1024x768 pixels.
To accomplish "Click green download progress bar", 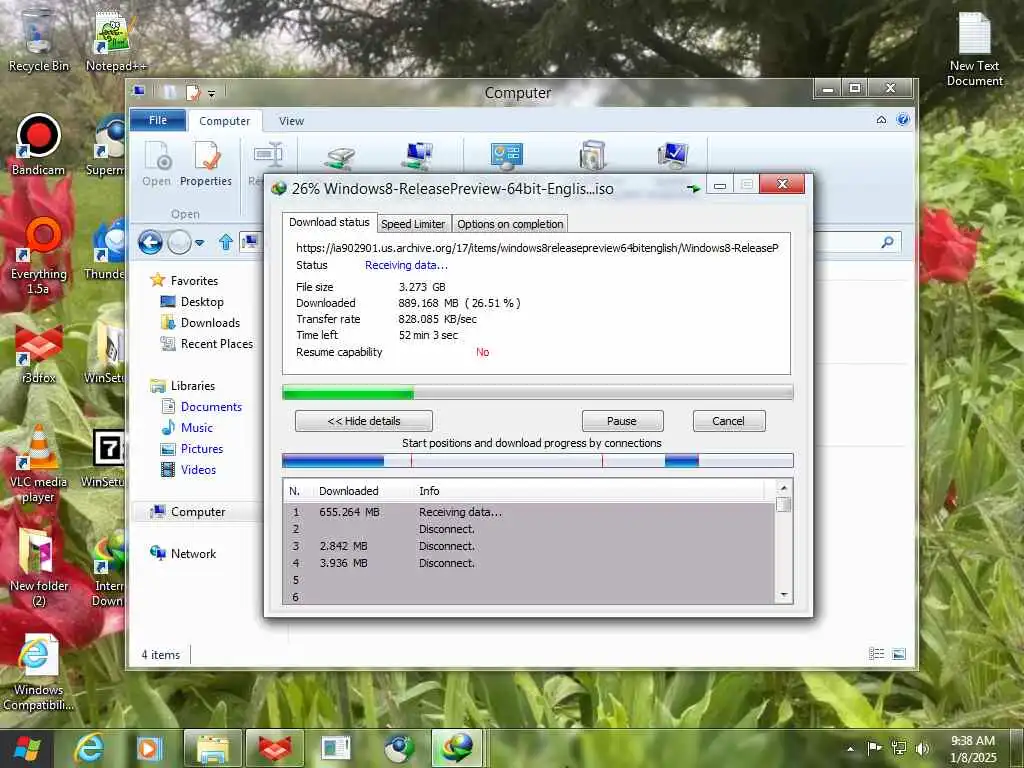I will pyautogui.click(x=537, y=392).
